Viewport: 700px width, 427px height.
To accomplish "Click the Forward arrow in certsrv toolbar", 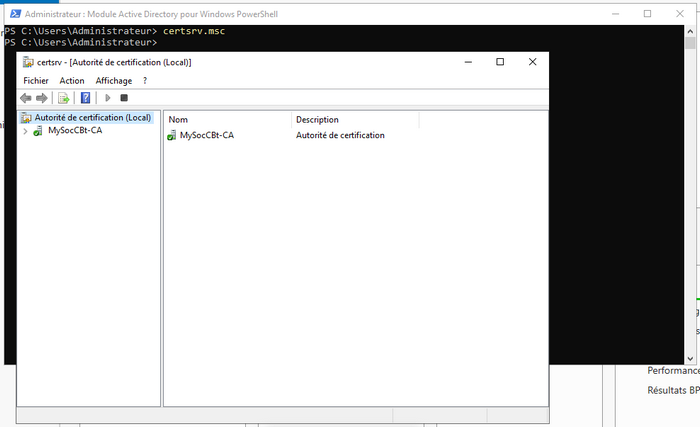I will [x=42, y=98].
